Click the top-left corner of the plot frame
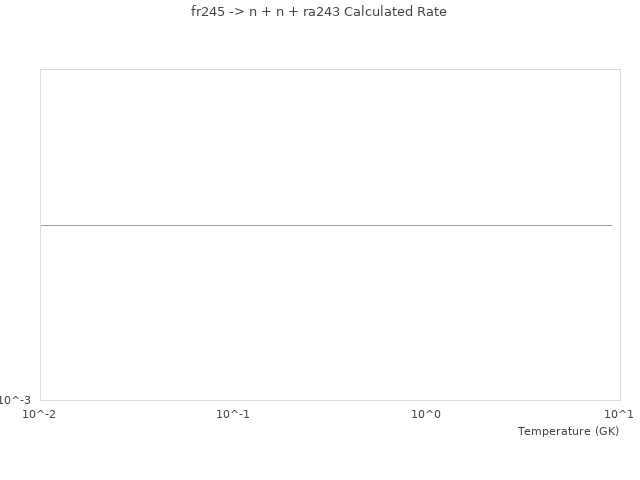This screenshot has height=480, width=640. [41, 70]
